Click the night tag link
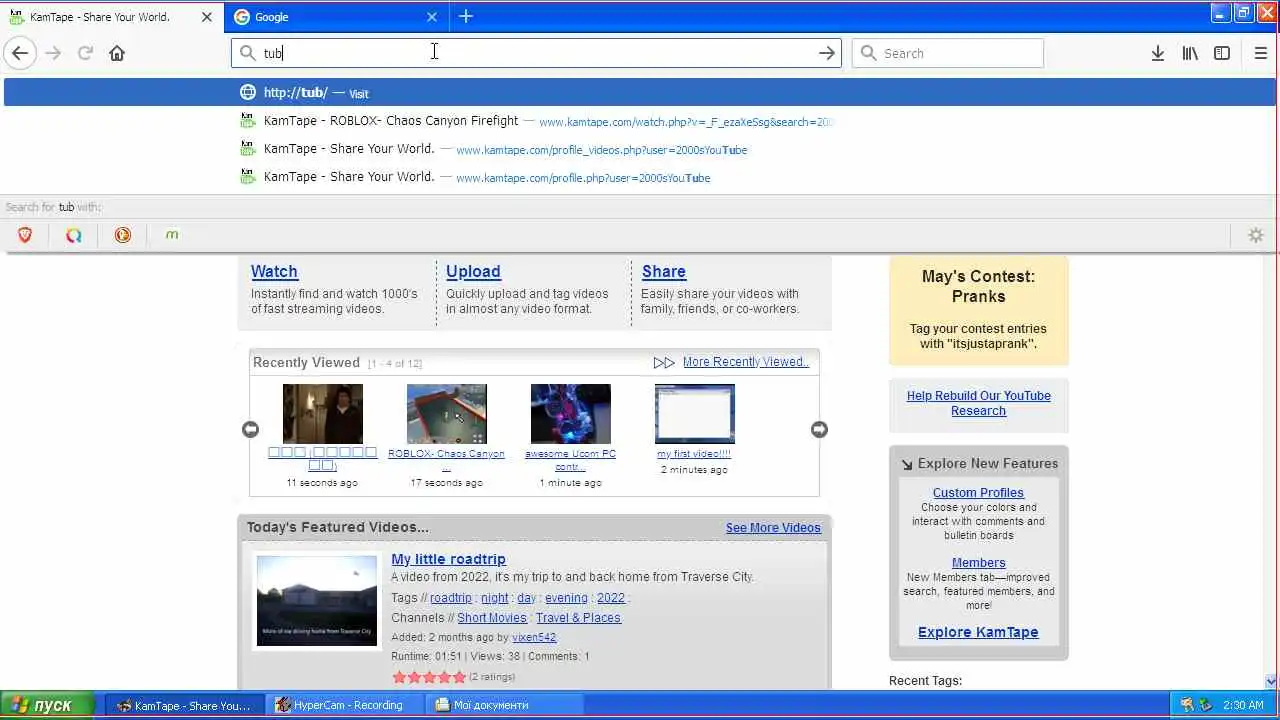The image size is (1280, 720). tap(495, 598)
